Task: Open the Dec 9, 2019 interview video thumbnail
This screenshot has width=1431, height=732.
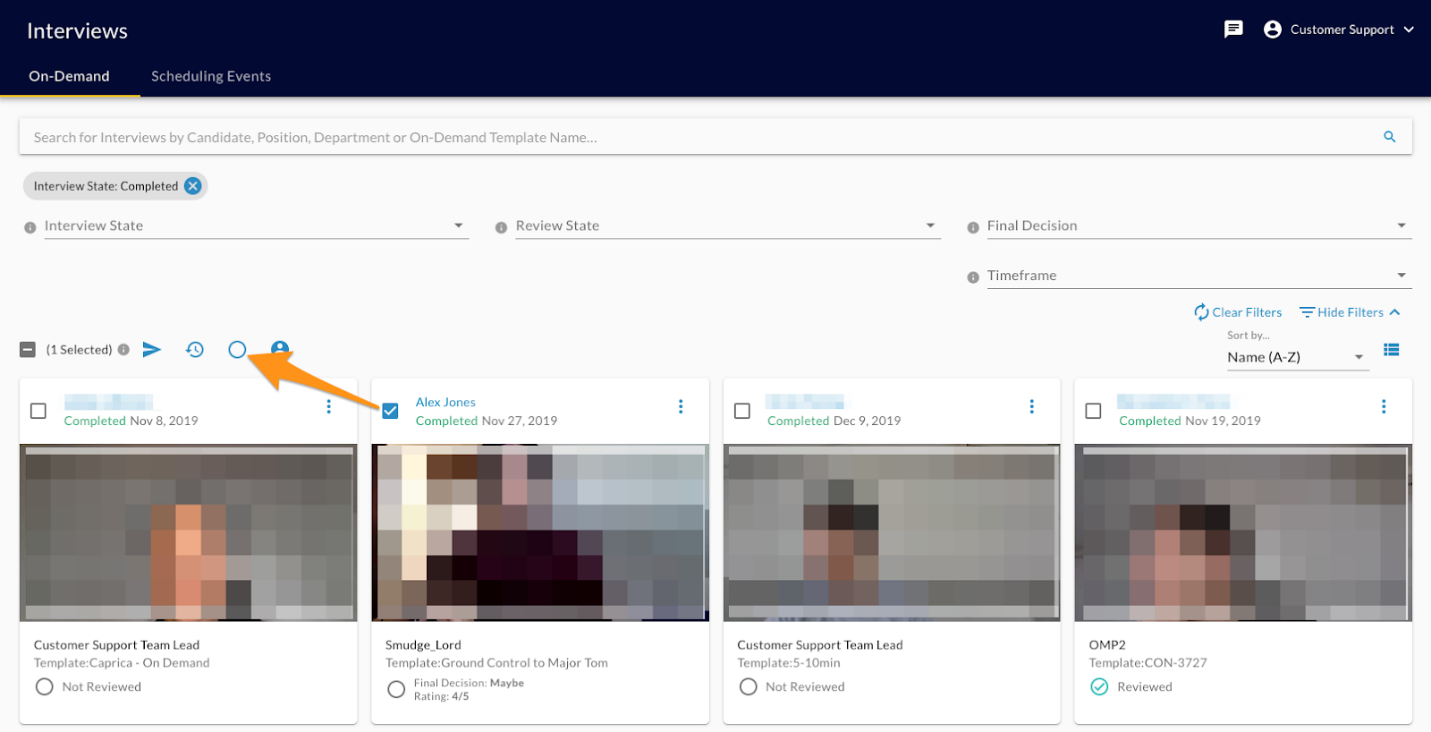Action: click(x=892, y=533)
